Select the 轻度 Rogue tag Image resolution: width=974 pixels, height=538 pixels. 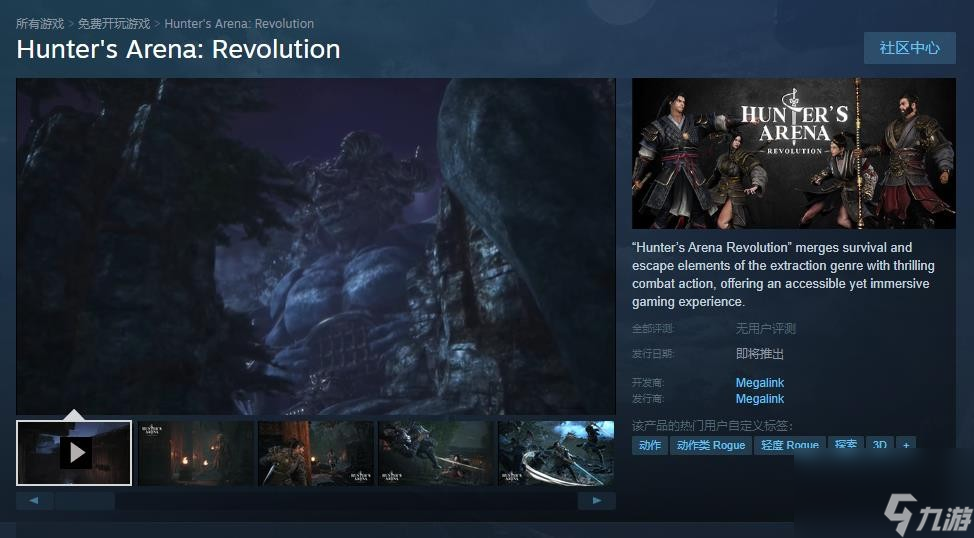click(790, 445)
